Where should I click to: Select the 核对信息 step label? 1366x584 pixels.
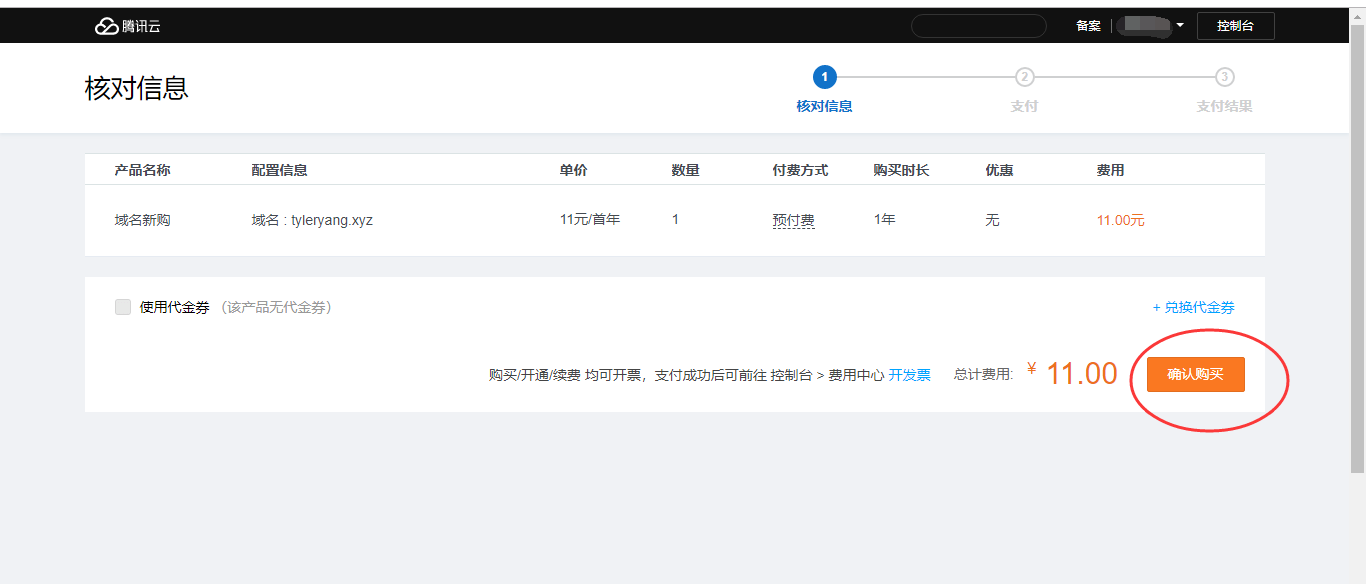click(x=822, y=105)
